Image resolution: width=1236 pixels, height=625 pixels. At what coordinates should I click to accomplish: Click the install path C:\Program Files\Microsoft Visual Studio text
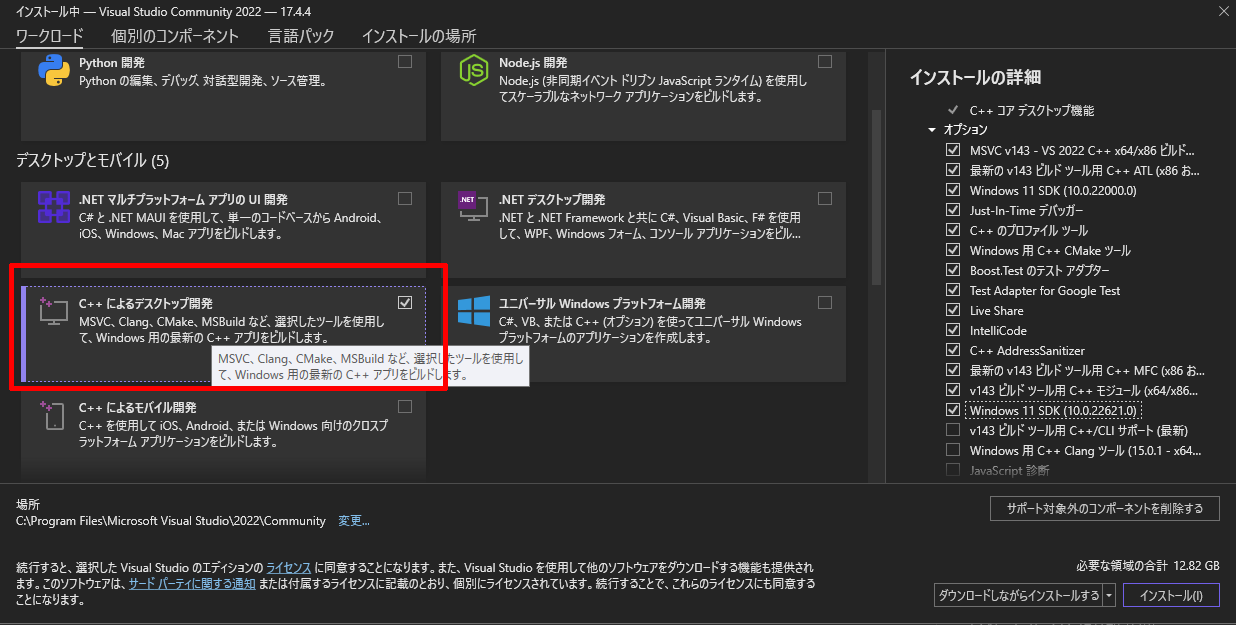[171, 521]
